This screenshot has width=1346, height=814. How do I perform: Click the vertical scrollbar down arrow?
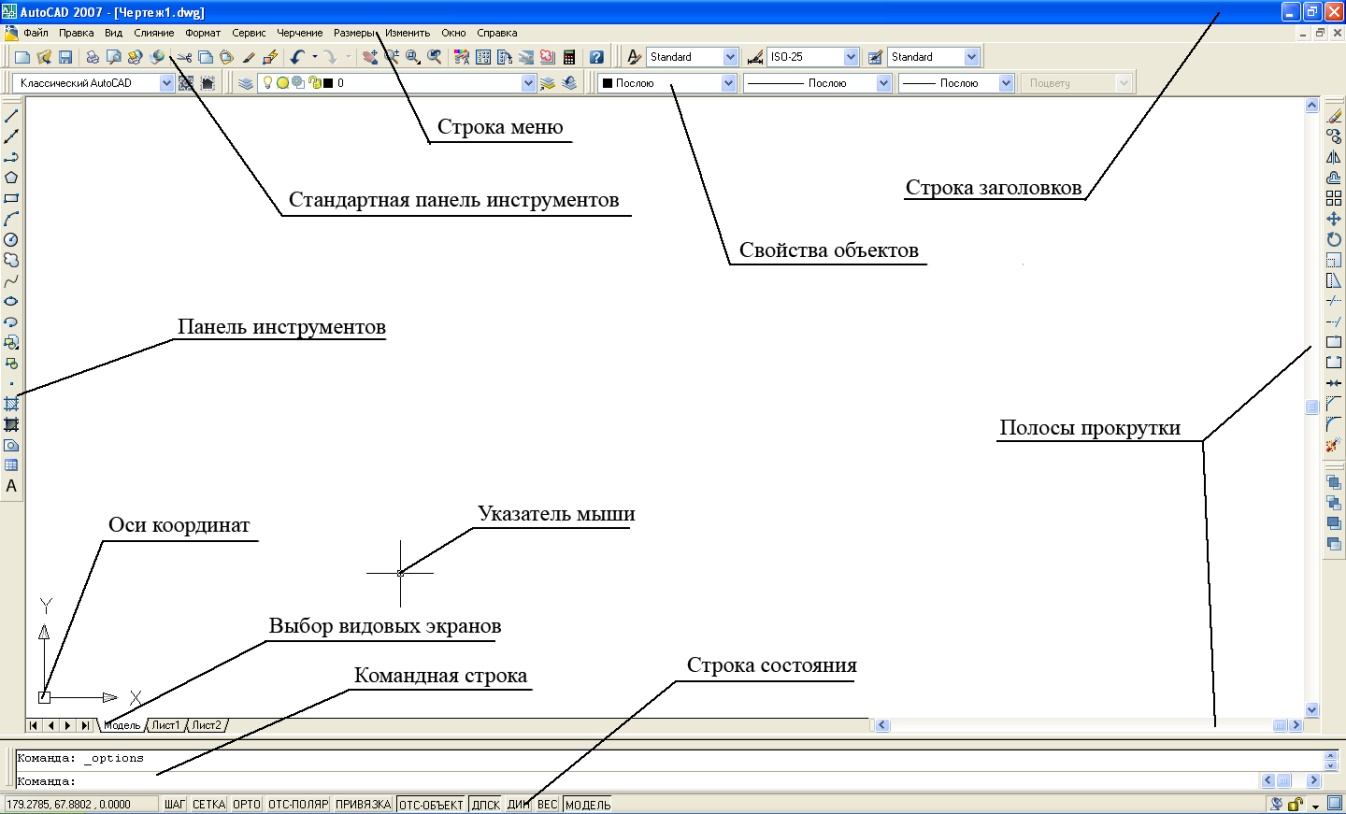tap(1312, 709)
